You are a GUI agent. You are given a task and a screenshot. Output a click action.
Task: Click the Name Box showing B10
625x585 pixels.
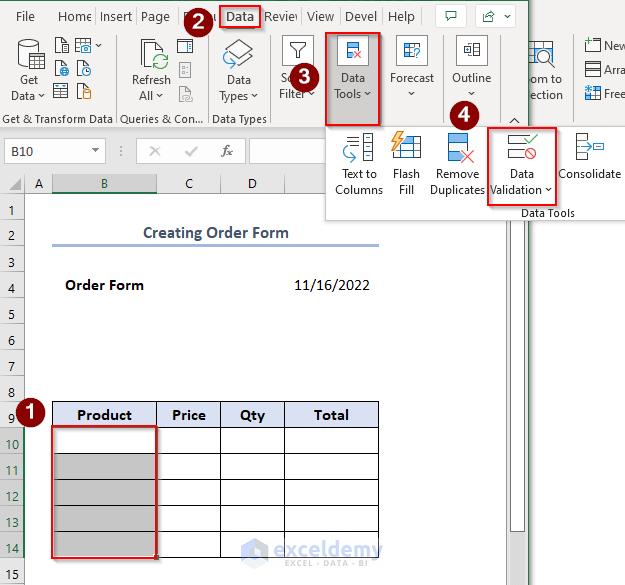pyautogui.click(x=55, y=151)
